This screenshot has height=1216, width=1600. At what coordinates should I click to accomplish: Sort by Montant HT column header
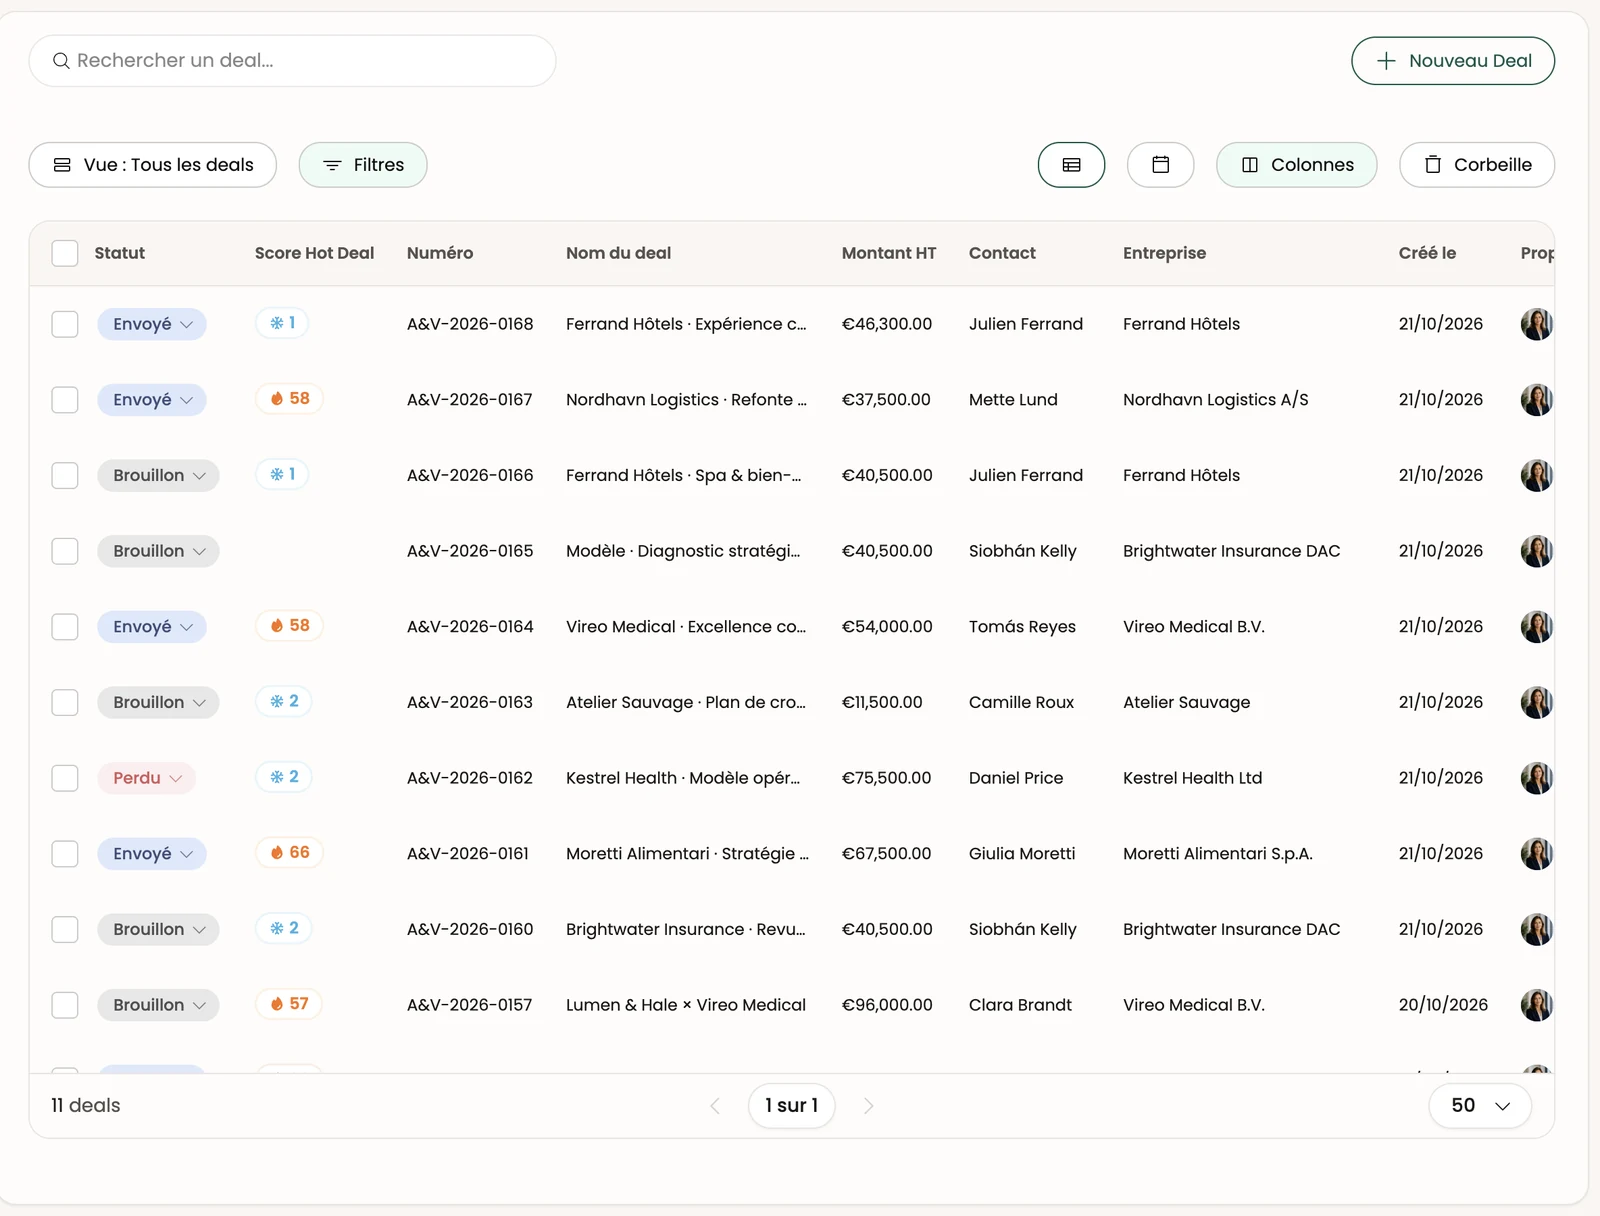889,253
